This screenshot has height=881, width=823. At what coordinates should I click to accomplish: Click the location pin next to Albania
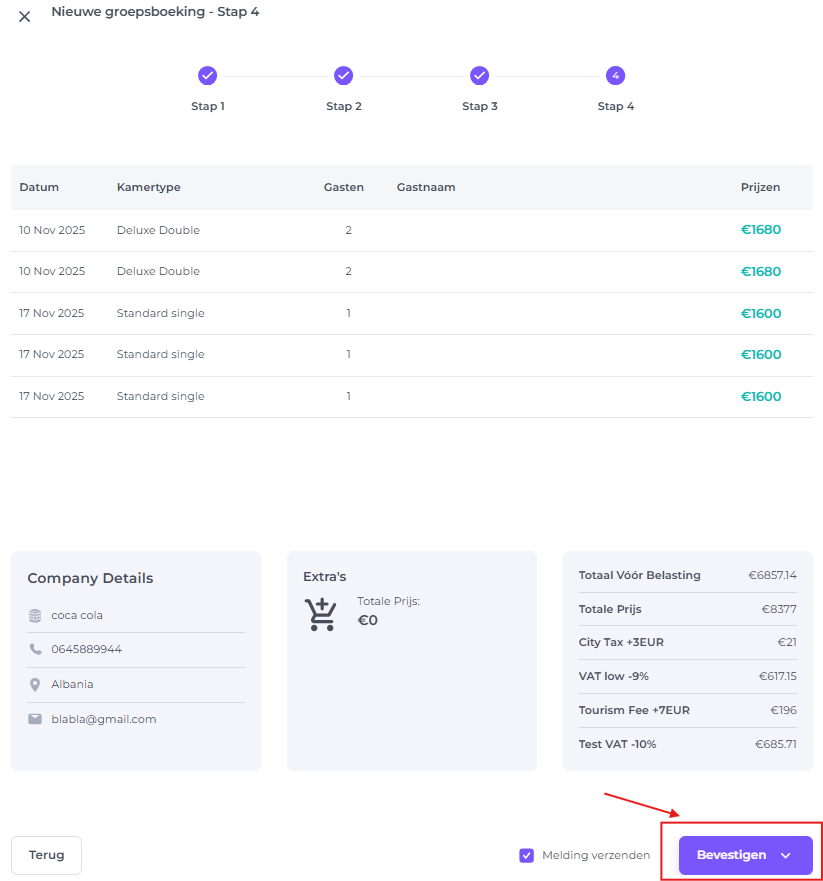click(35, 685)
